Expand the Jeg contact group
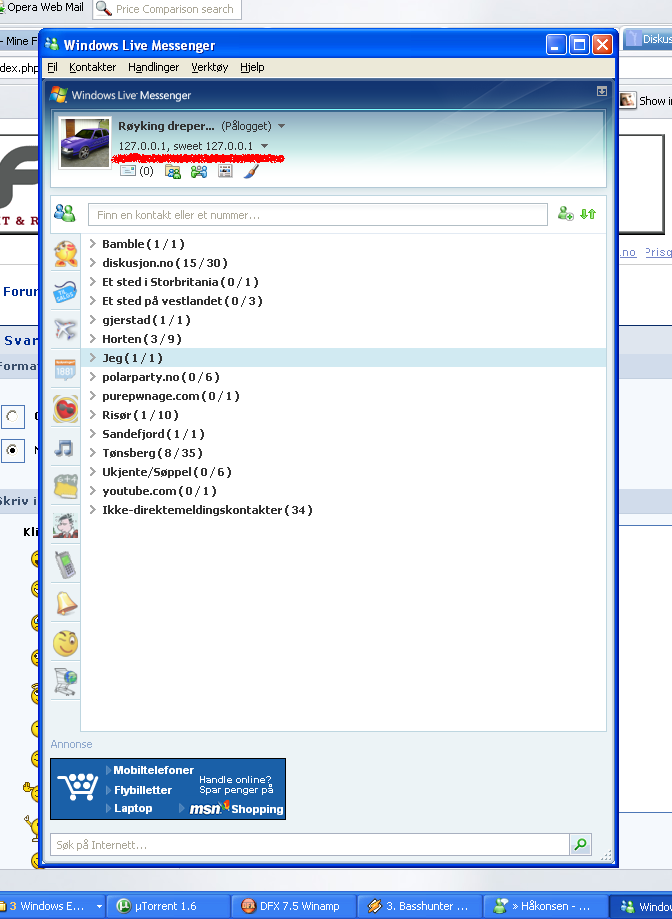The height and width of the screenshot is (919, 672). click(92, 358)
